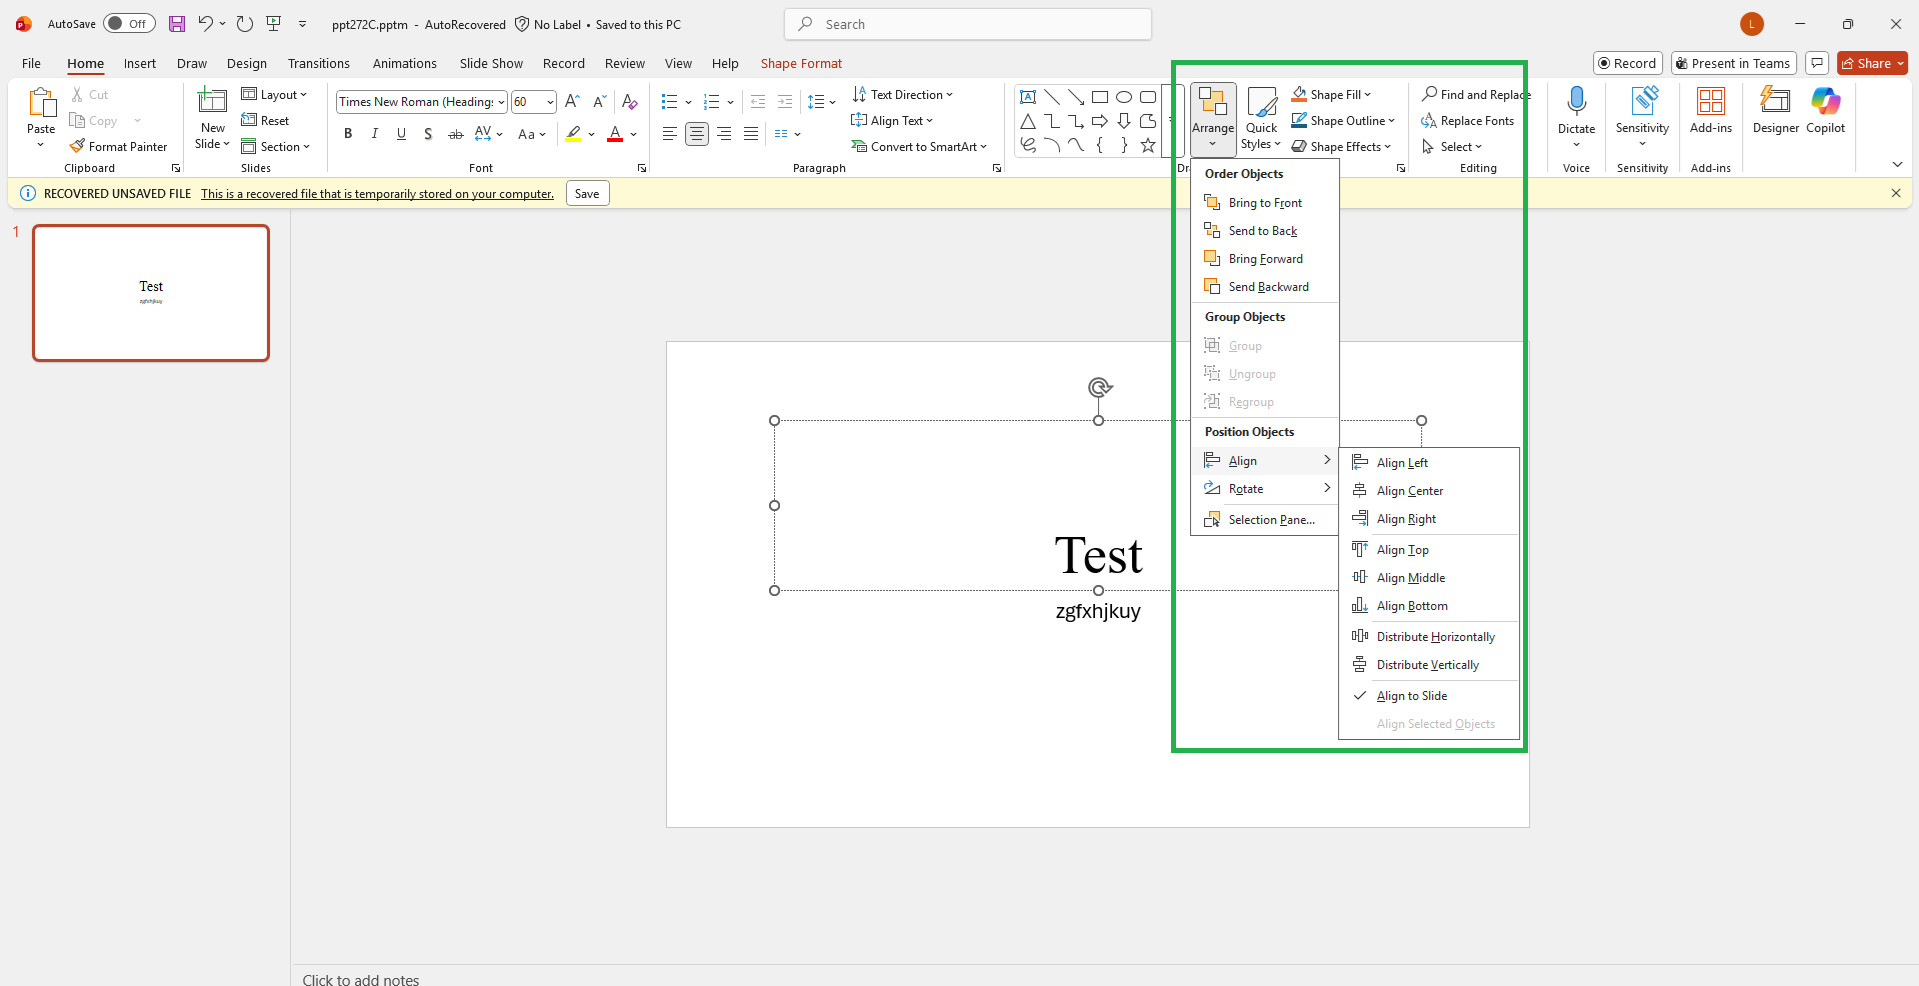This screenshot has width=1919, height=986.
Task: Toggle the Align to Slide option
Action: [1429, 696]
